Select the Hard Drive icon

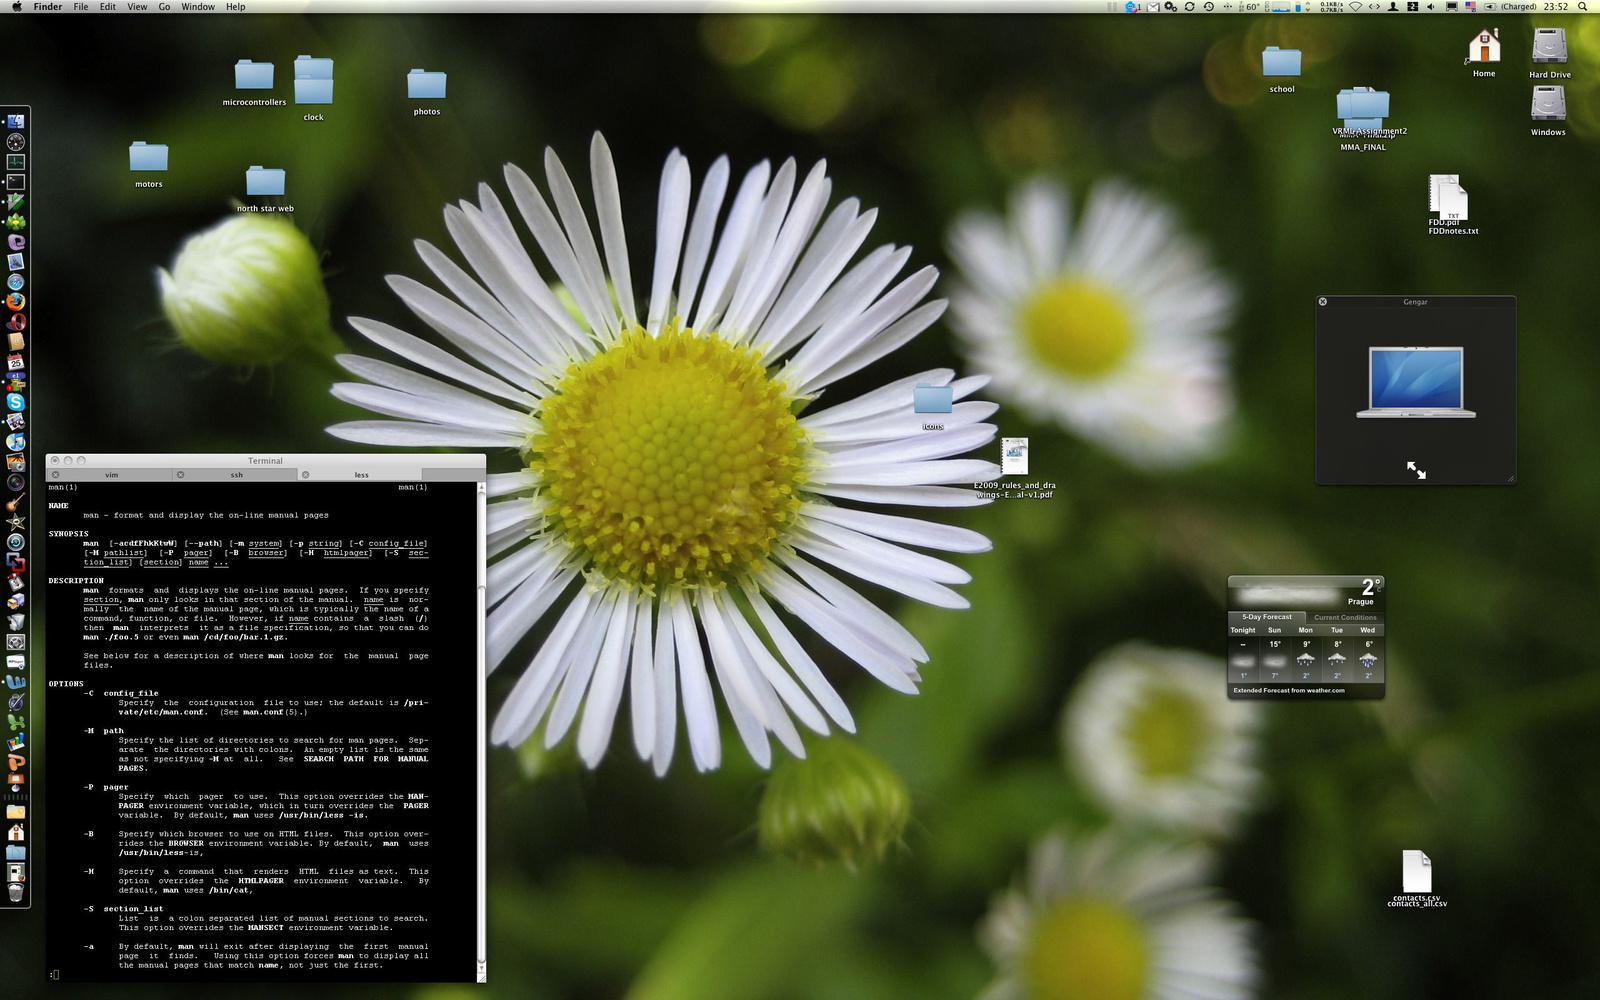click(x=1549, y=53)
